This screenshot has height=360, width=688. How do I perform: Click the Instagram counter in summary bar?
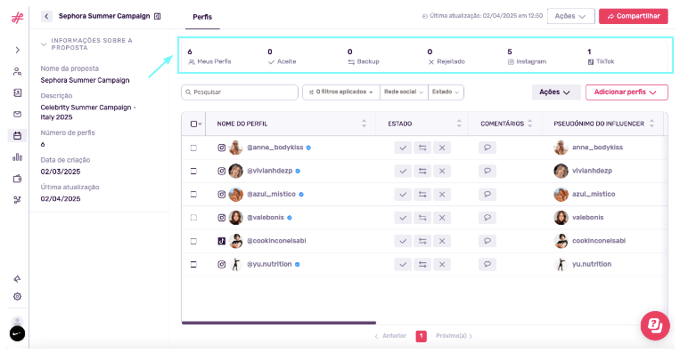coord(527,57)
